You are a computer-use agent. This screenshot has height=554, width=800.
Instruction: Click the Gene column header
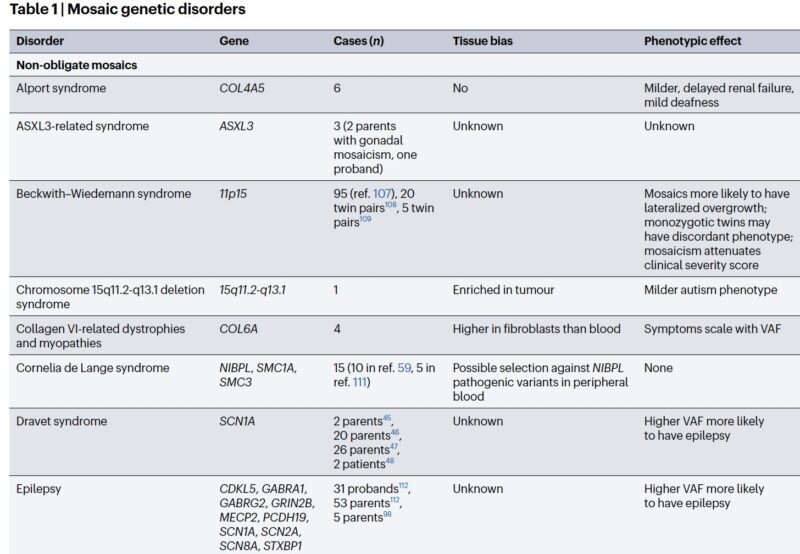click(234, 41)
